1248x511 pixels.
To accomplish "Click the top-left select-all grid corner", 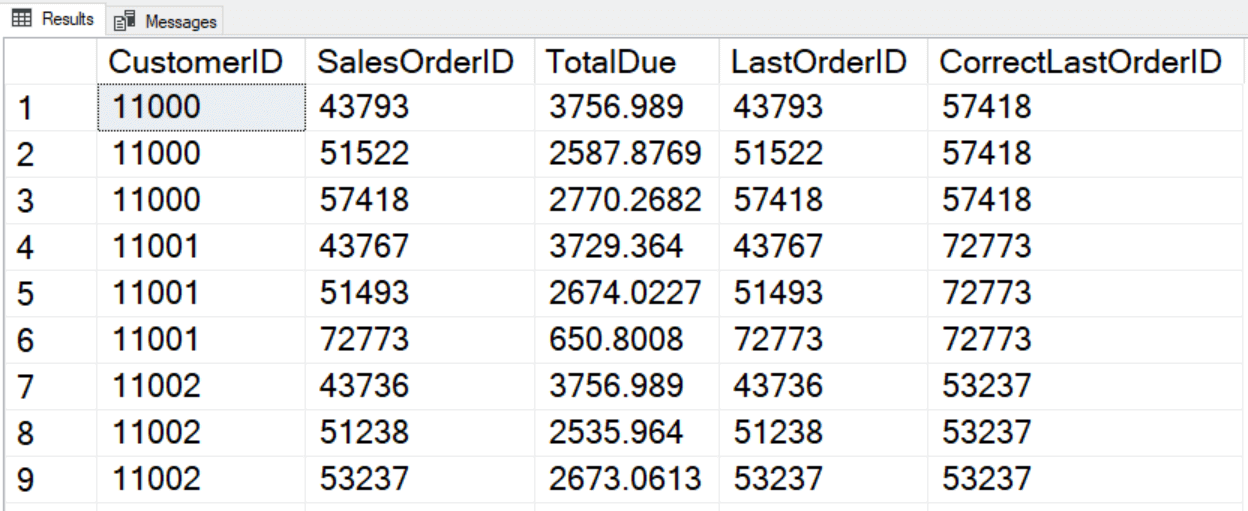I will (x=50, y=62).
